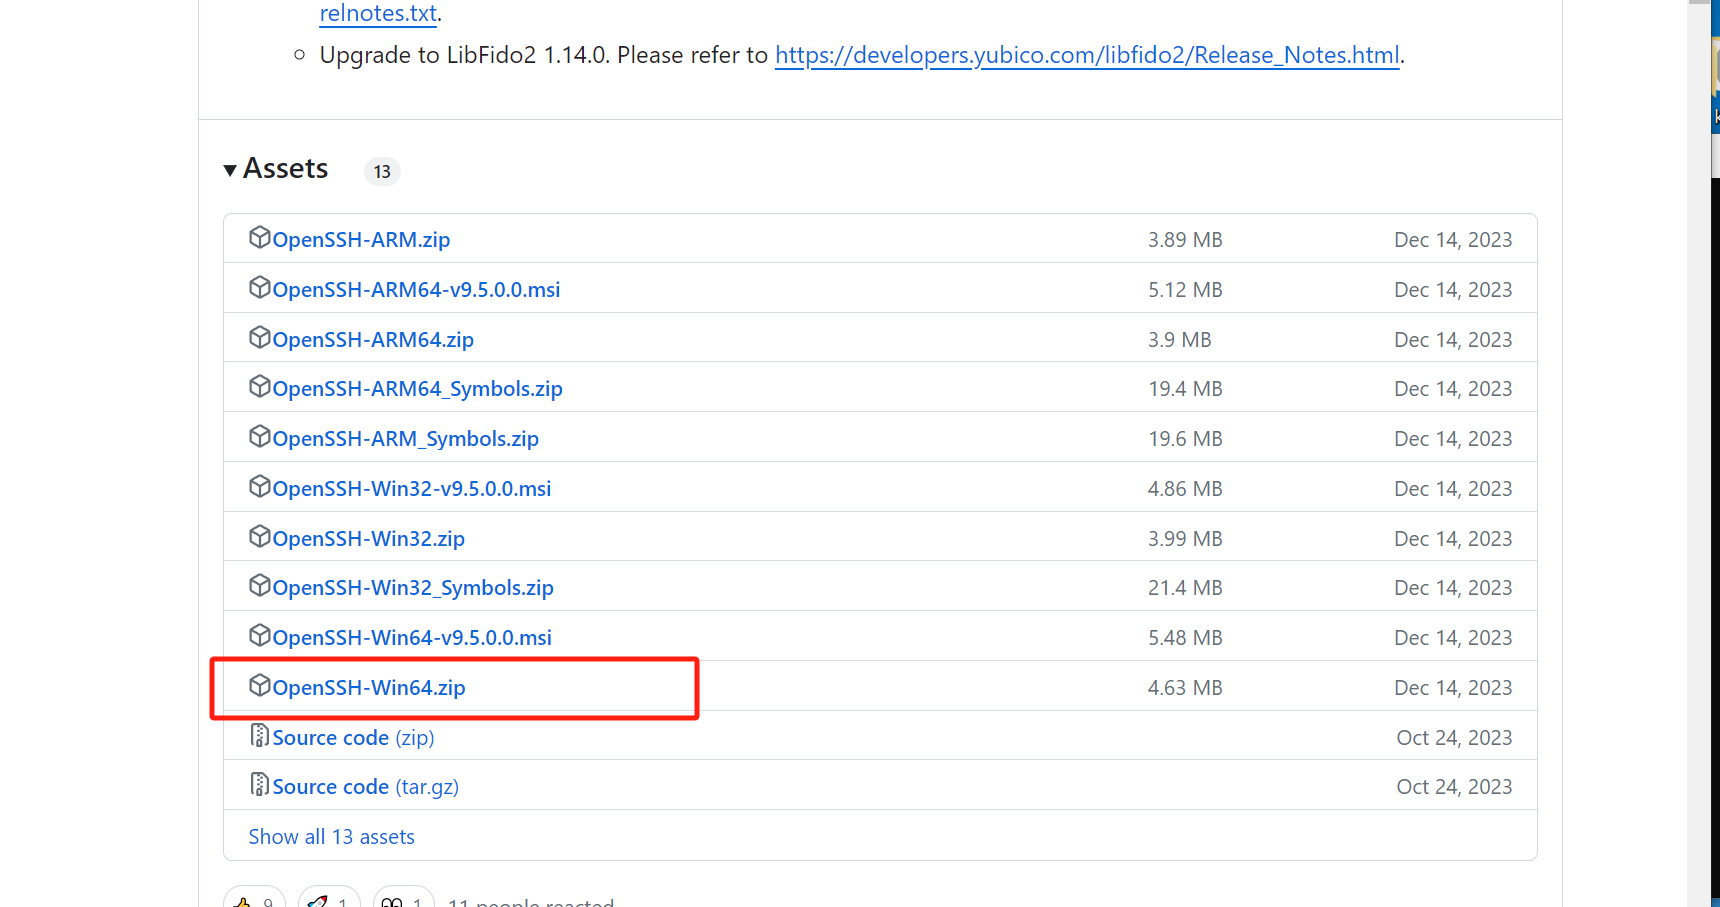Image resolution: width=1720 pixels, height=907 pixels.
Task: Download OpenSSH-ARM64.zip
Action: click(x=373, y=340)
